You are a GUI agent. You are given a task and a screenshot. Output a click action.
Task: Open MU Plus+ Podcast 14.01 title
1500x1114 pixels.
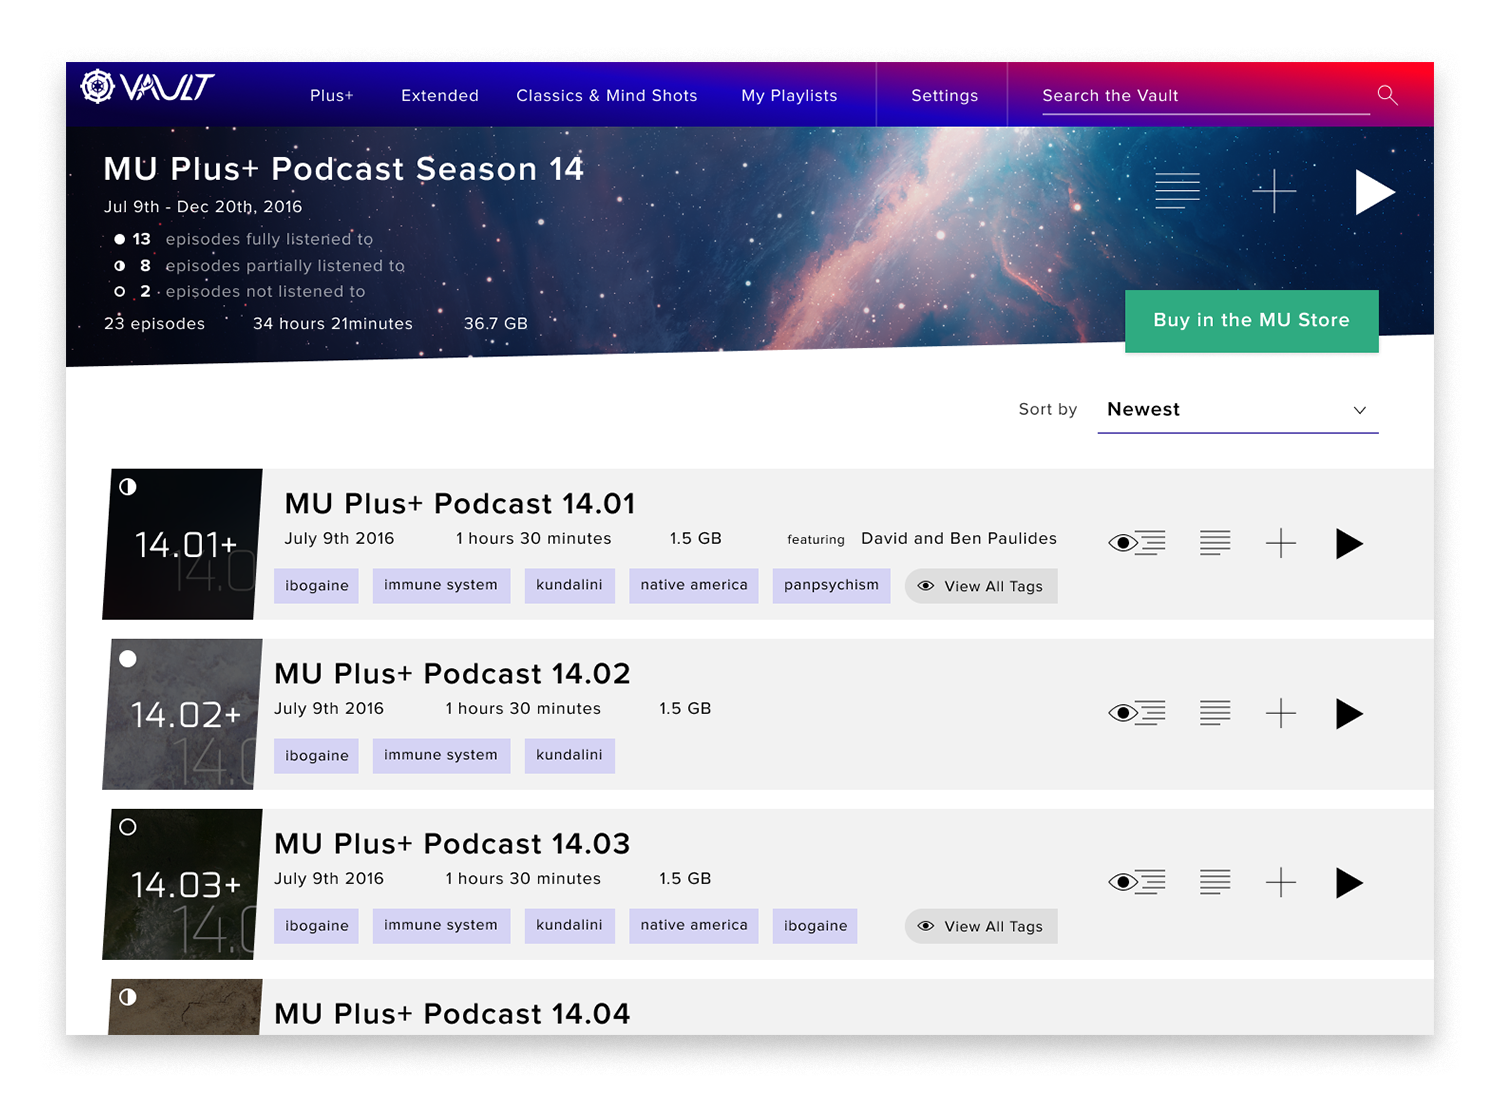tap(460, 503)
